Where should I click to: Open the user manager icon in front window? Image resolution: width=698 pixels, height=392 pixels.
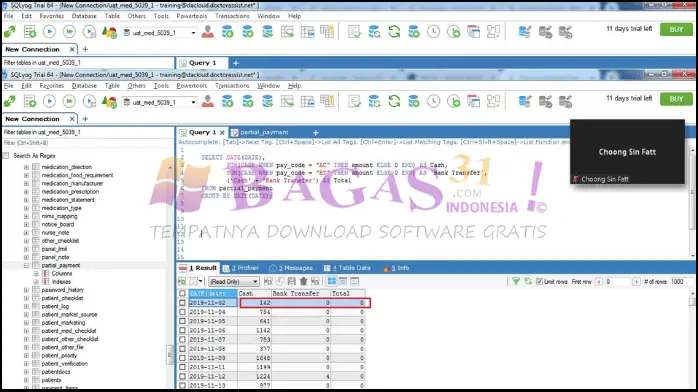click(207, 102)
